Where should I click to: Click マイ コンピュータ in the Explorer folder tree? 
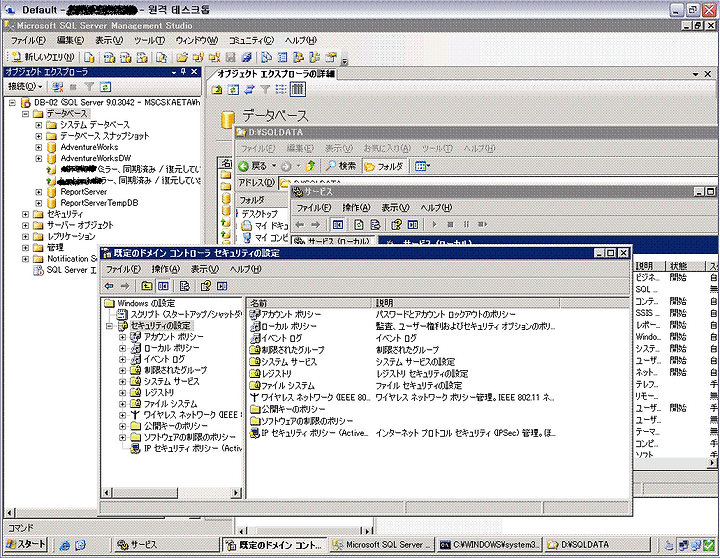pos(271,237)
